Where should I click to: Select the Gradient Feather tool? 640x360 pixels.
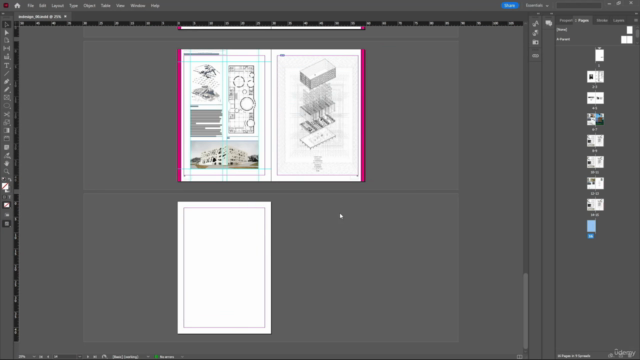click(x=7, y=139)
